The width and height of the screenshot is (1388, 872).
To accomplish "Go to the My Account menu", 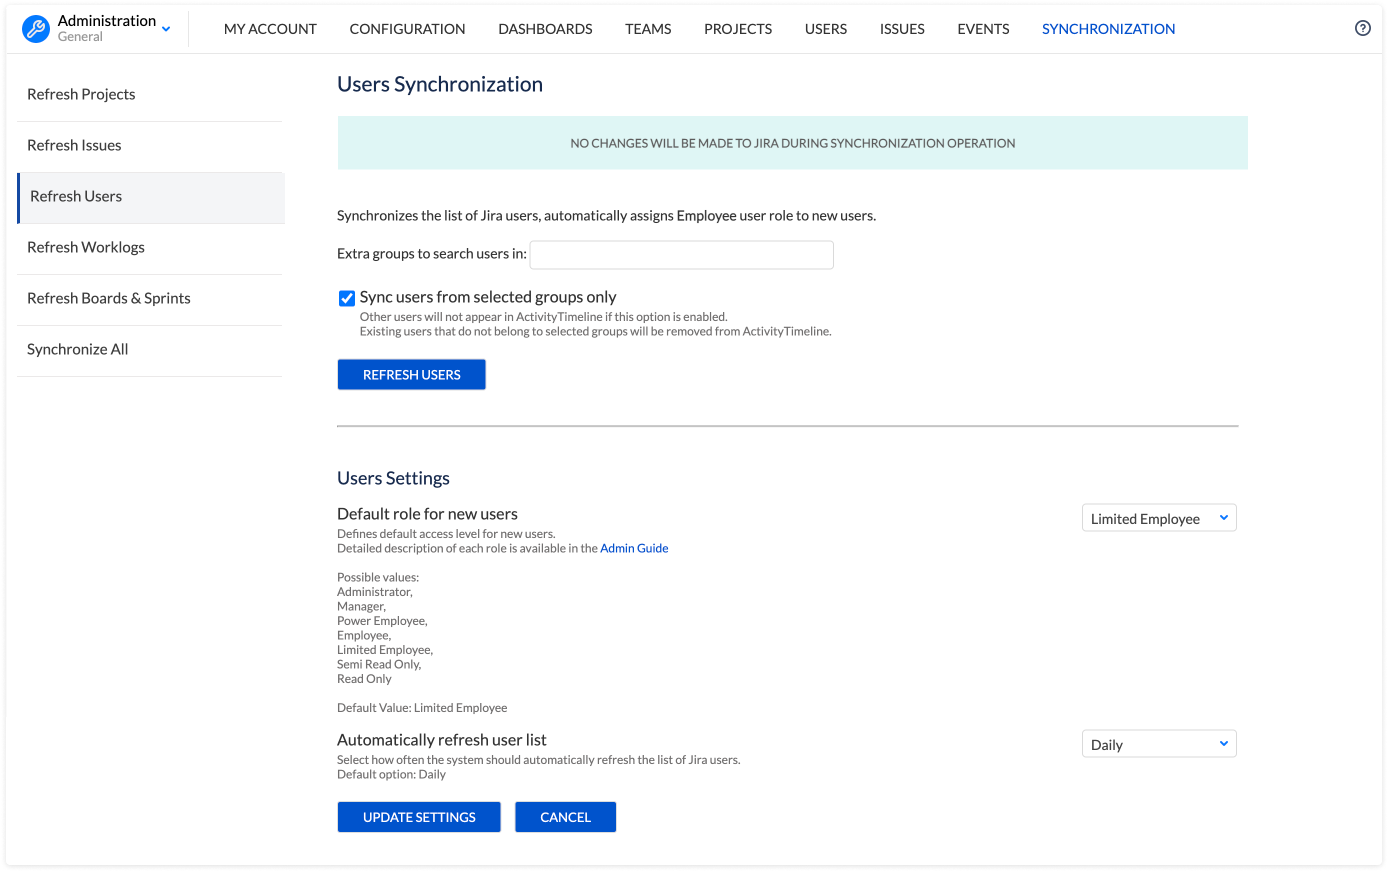I will (x=270, y=29).
